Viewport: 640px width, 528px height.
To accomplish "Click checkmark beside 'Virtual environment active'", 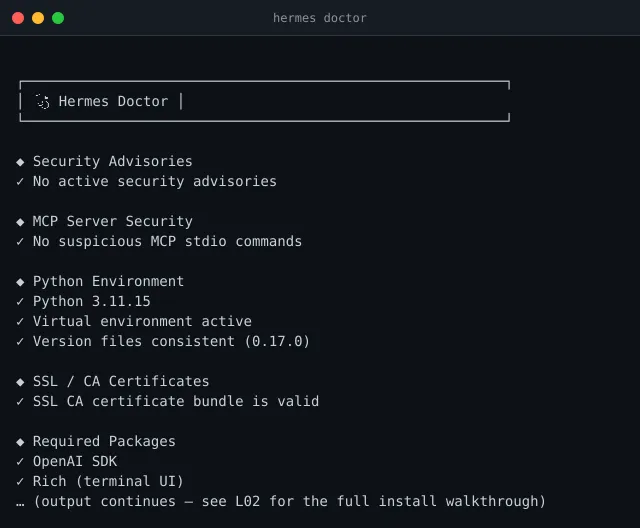I will (x=20, y=322).
